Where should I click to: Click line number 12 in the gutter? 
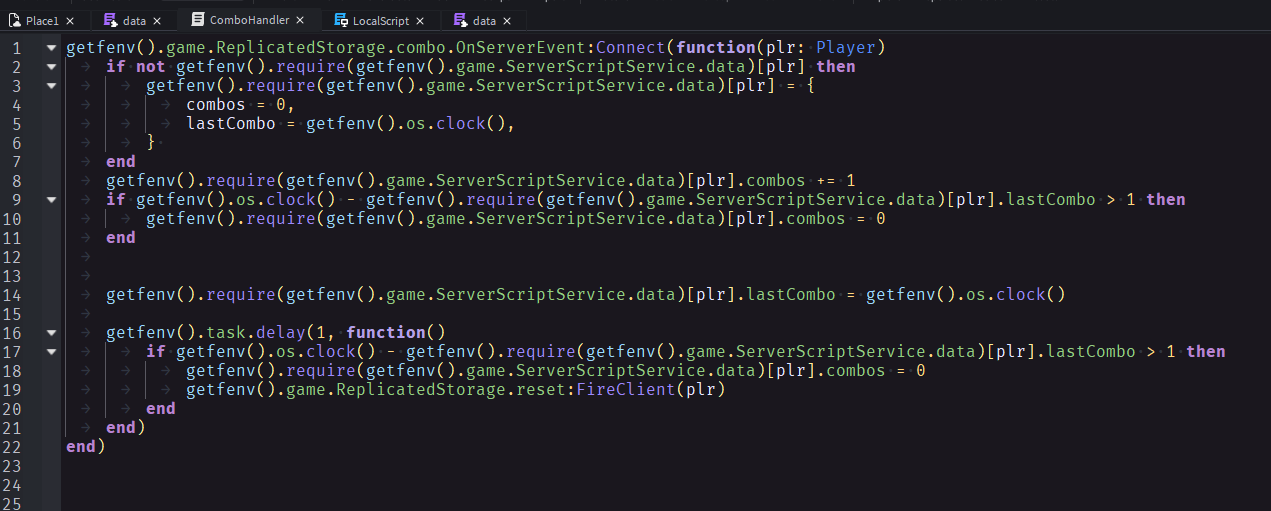[x=12, y=256]
